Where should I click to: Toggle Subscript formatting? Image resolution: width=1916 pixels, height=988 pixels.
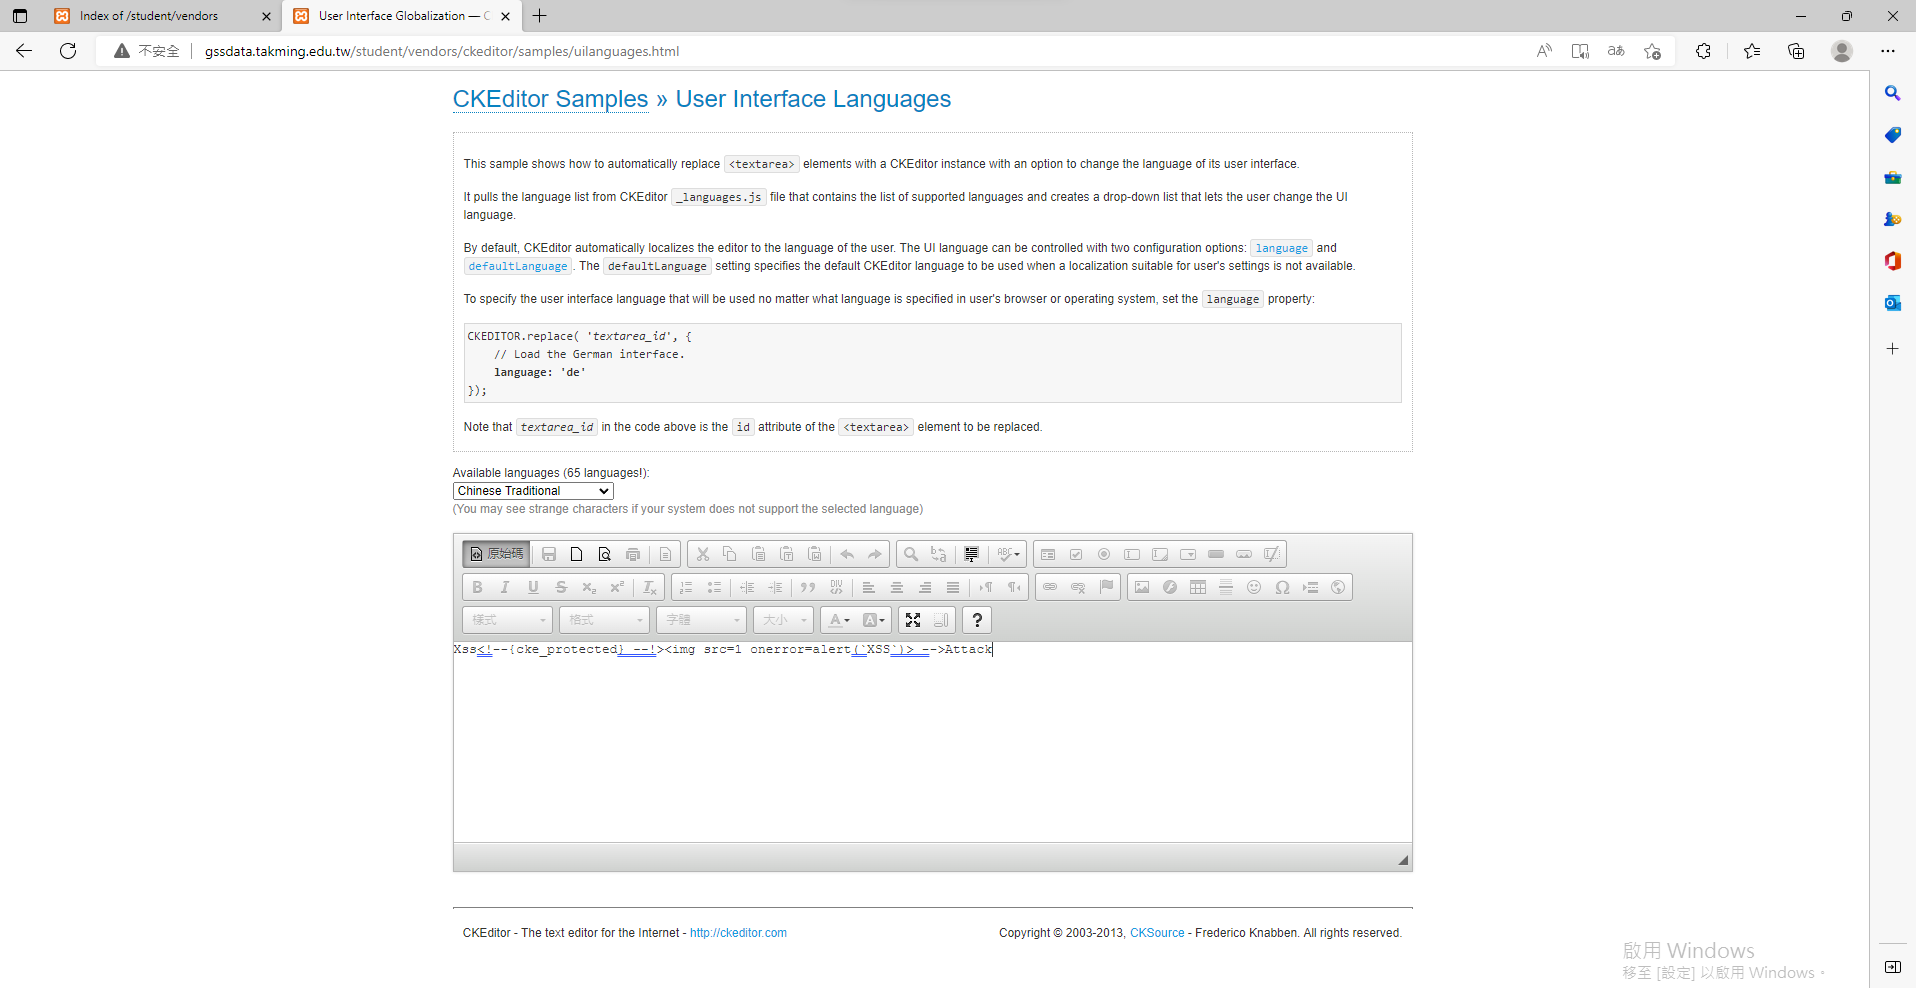[x=589, y=587]
